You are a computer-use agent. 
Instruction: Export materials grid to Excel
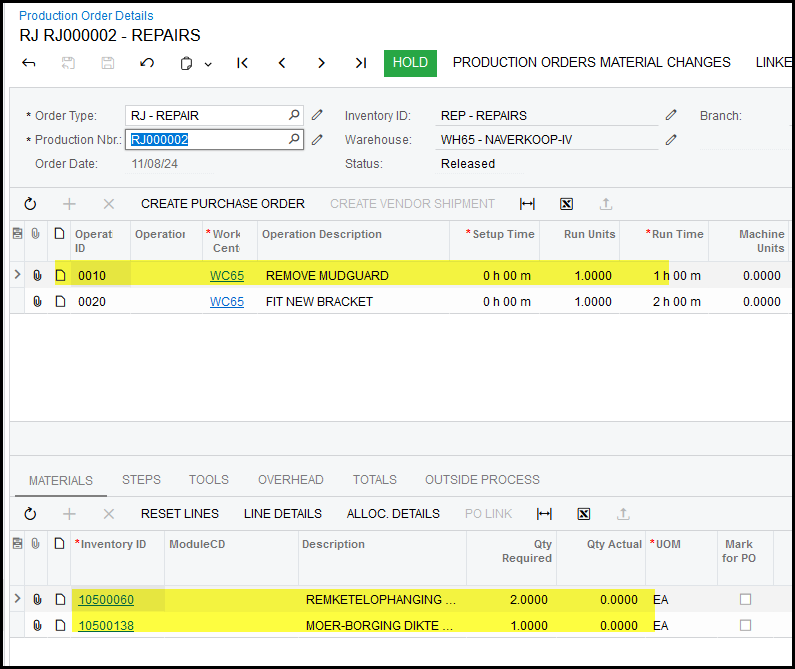[583, 514]
